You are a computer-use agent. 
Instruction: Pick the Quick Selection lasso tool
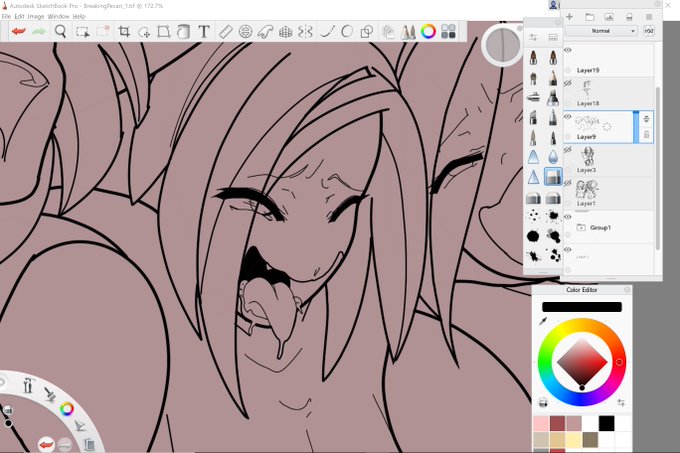pos(144,32)
